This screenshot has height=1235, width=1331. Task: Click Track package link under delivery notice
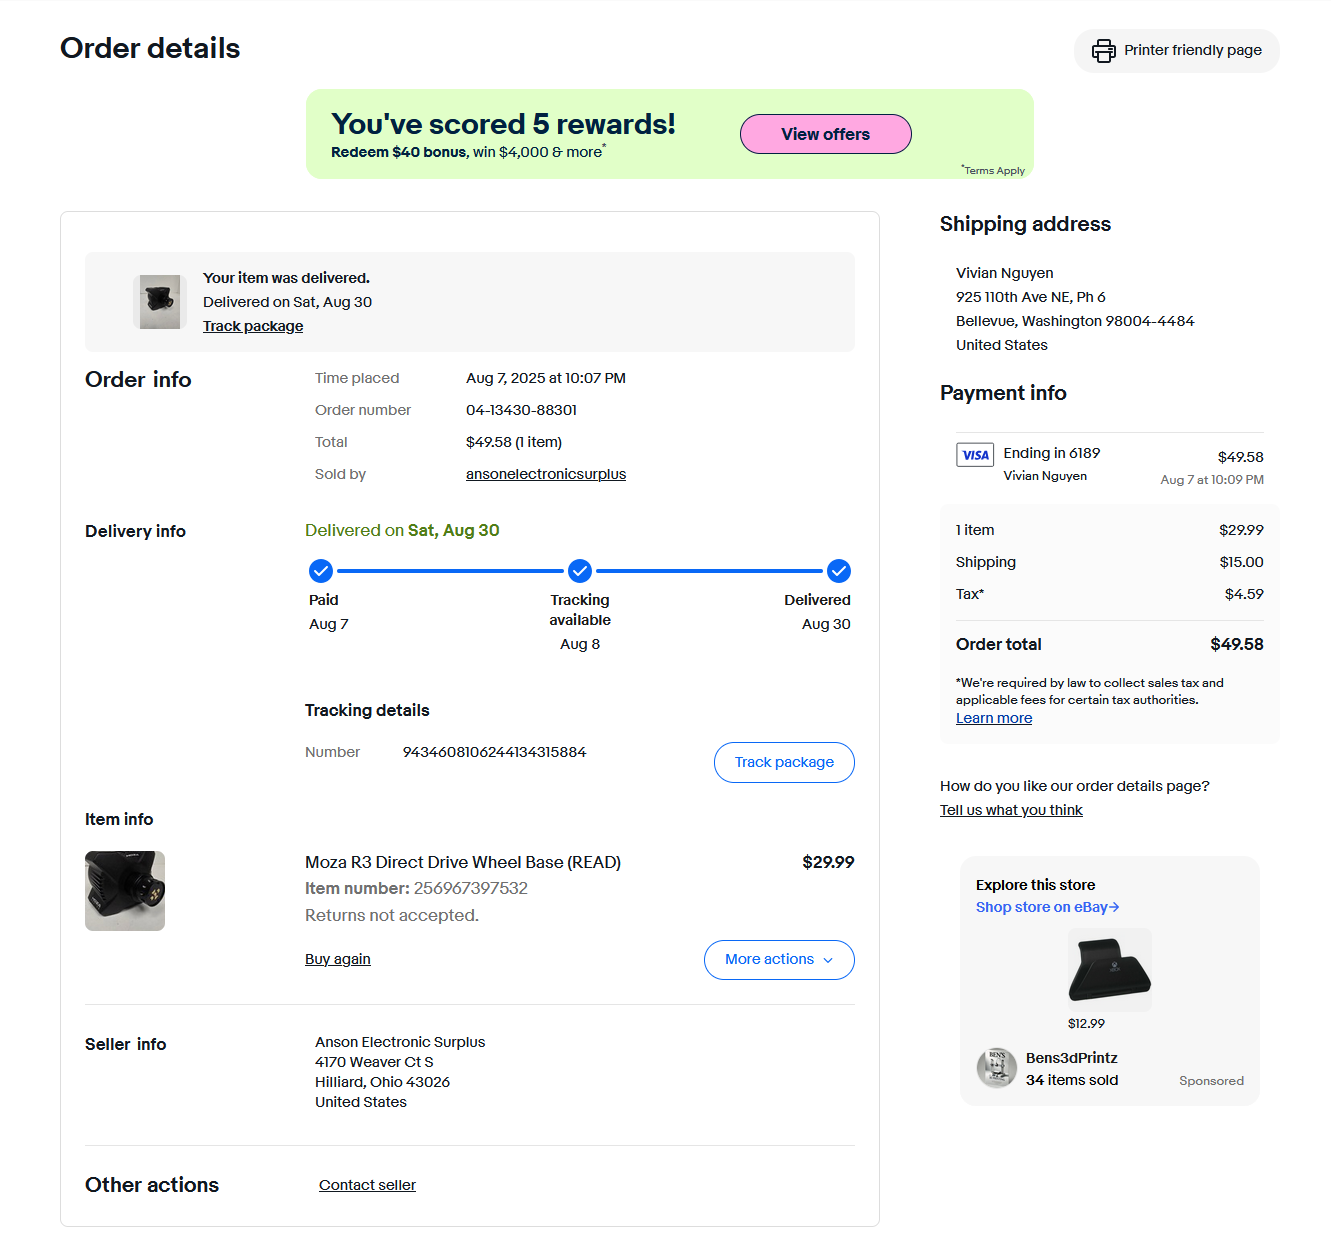tap(253, 326)
